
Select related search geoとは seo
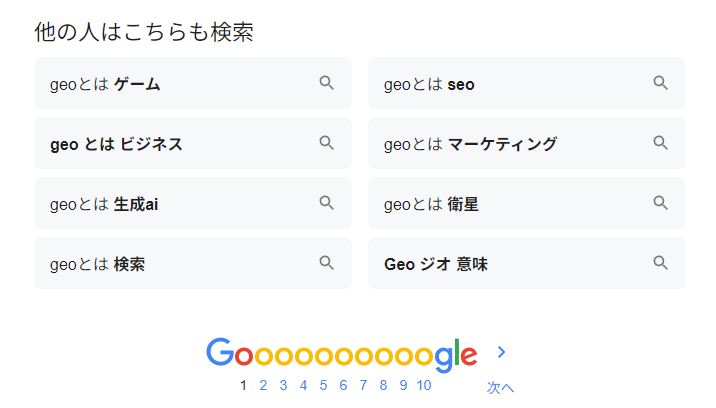(x=526, y=83)
